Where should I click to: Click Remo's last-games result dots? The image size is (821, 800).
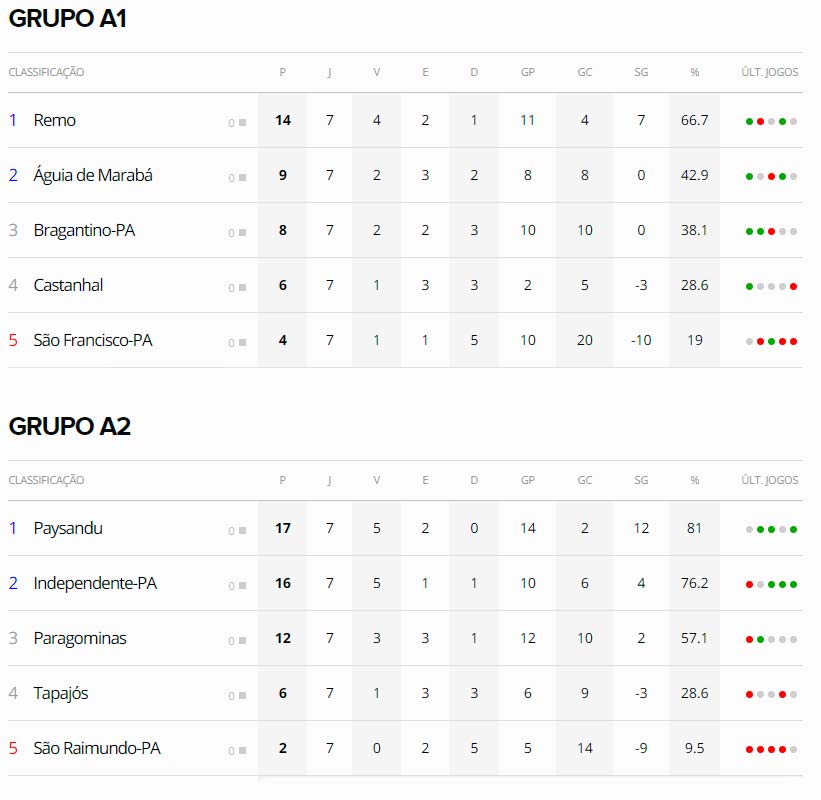click(771, 121)
